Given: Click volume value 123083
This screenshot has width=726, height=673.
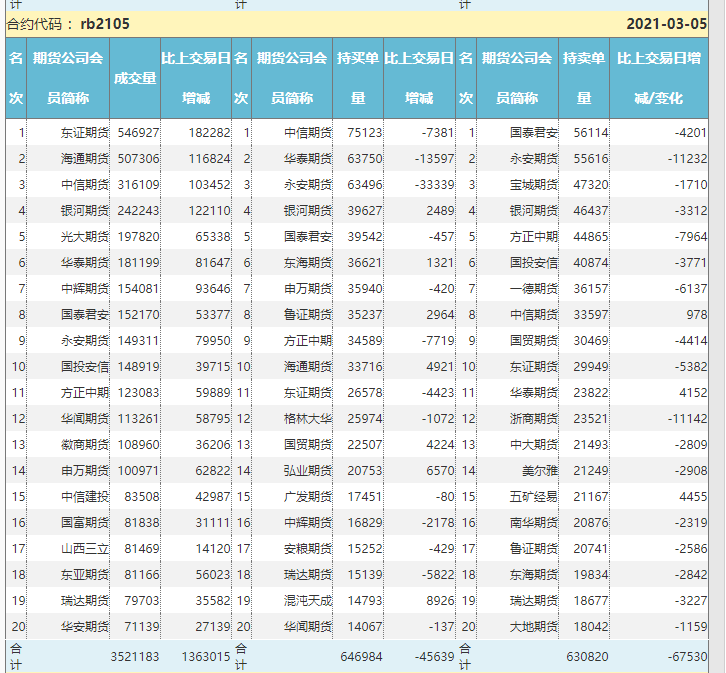Looking at the screenshot, I should click(x=138, y=393).
